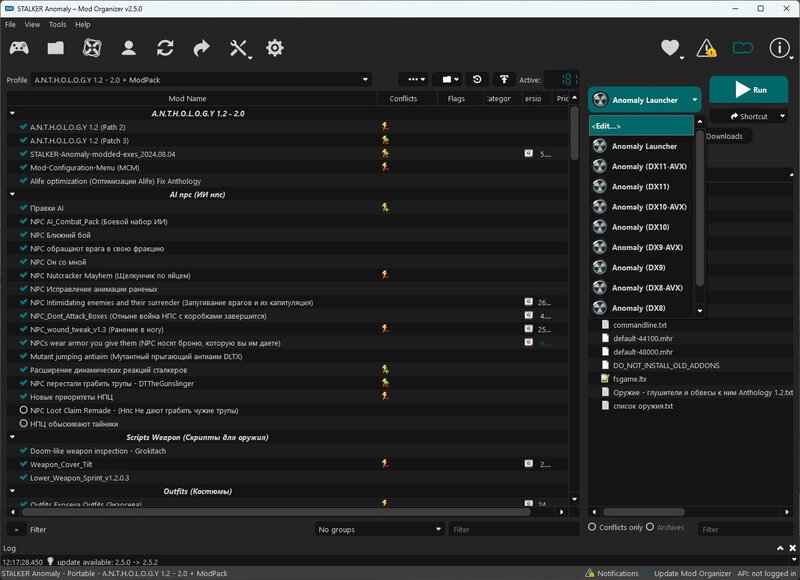Open the help information icon

(779, 48)
